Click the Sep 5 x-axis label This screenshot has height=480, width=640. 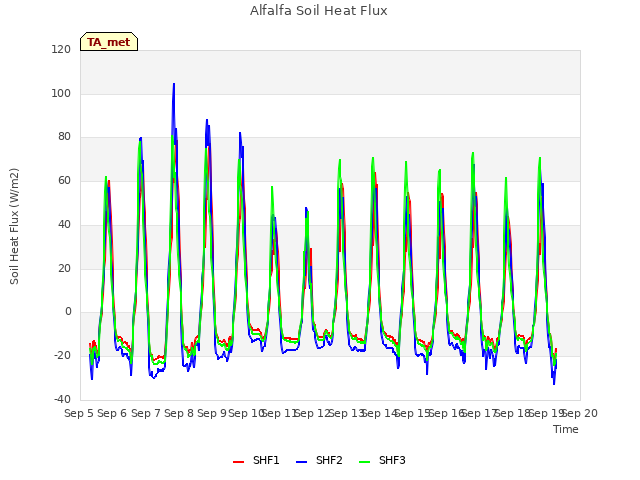79,413
